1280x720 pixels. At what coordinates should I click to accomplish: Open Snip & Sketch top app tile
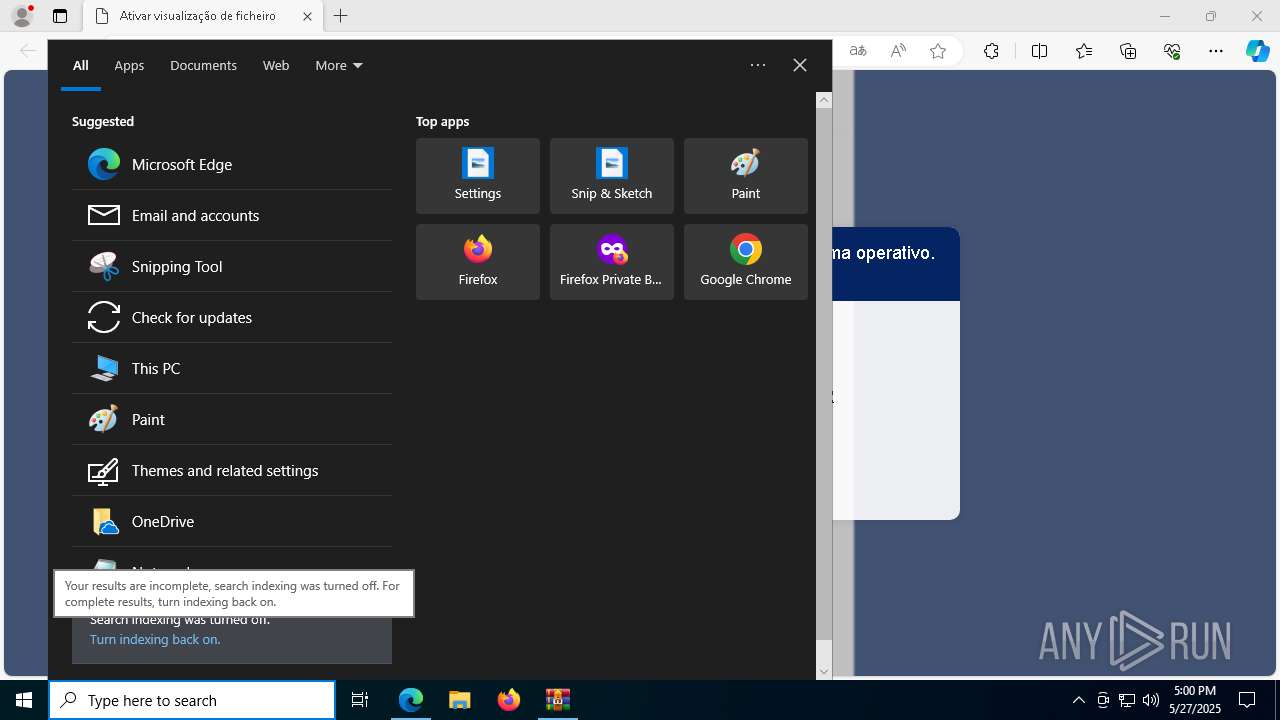pyautogui.click(x=612, y=176)
